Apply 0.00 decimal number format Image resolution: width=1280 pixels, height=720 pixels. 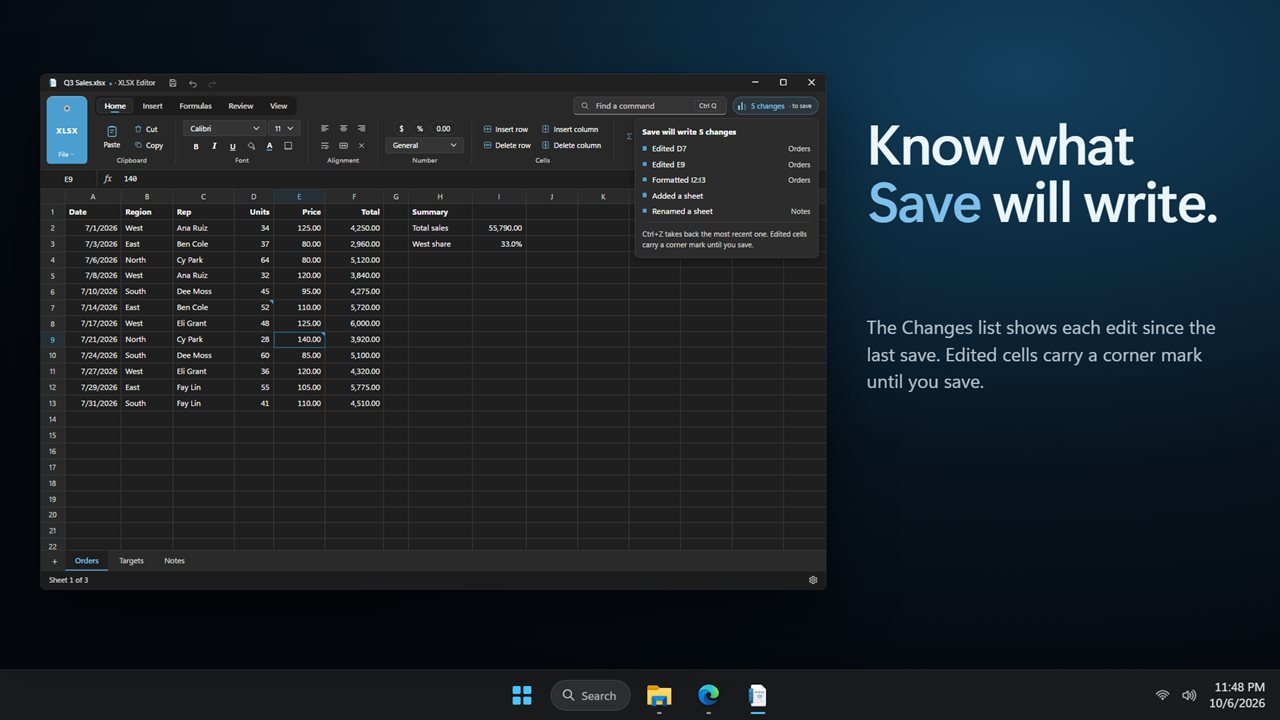tap(443, 128)
